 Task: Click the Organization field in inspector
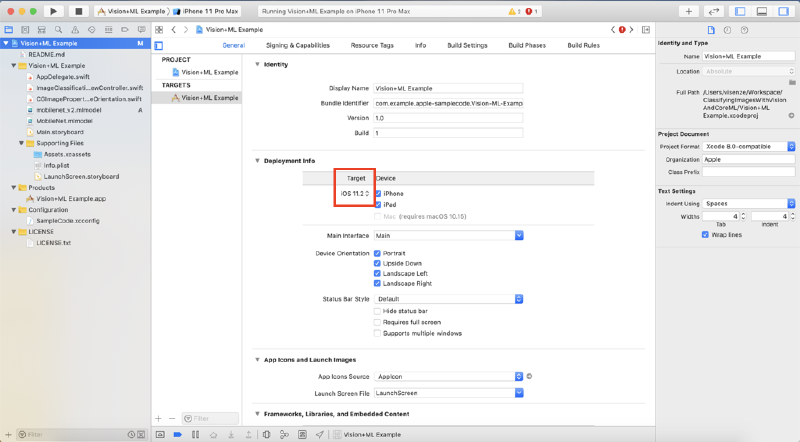[748, 159]
